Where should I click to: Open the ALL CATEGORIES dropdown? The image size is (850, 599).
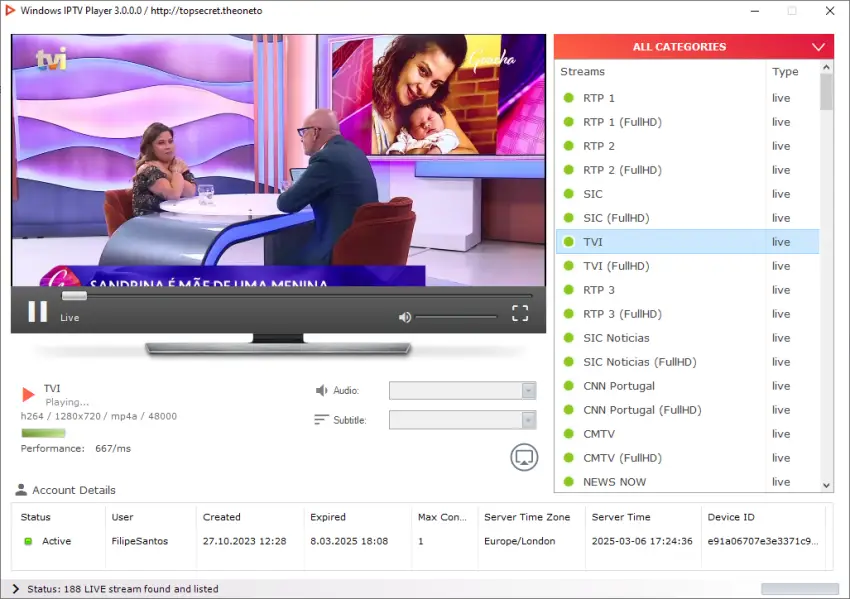coord(694,47)
